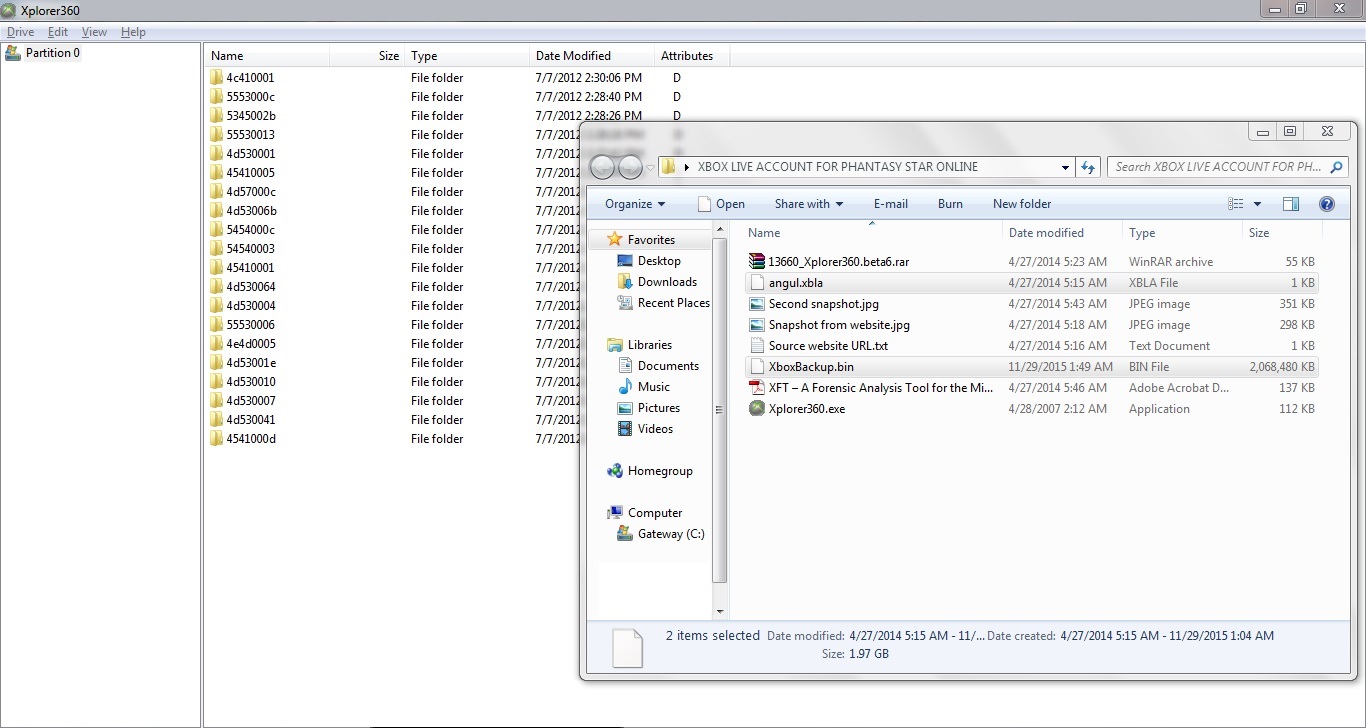1366x728 pixels.
Task: Click the Gateway (C:) drive icon
Action: [x=626, y=534]
